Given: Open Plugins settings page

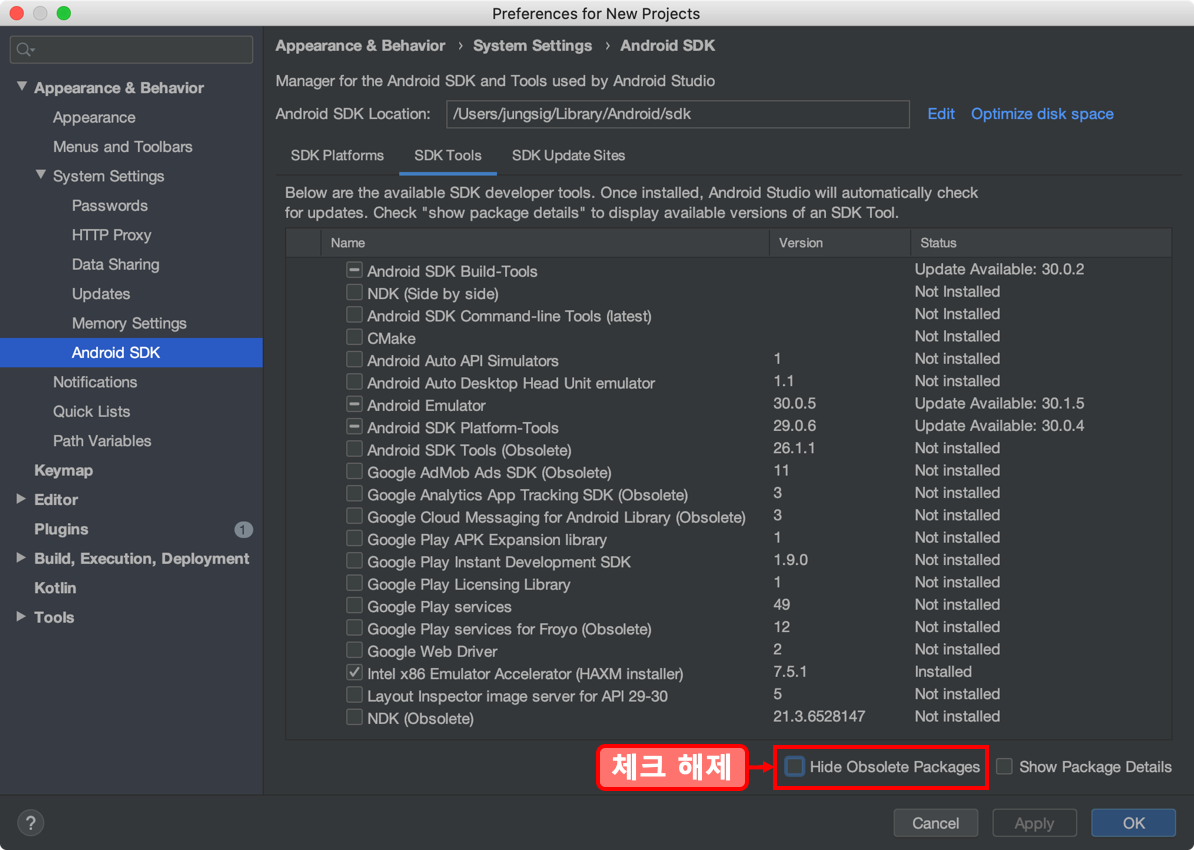Looking at the screenshot, I should click(x=61, y=529).
